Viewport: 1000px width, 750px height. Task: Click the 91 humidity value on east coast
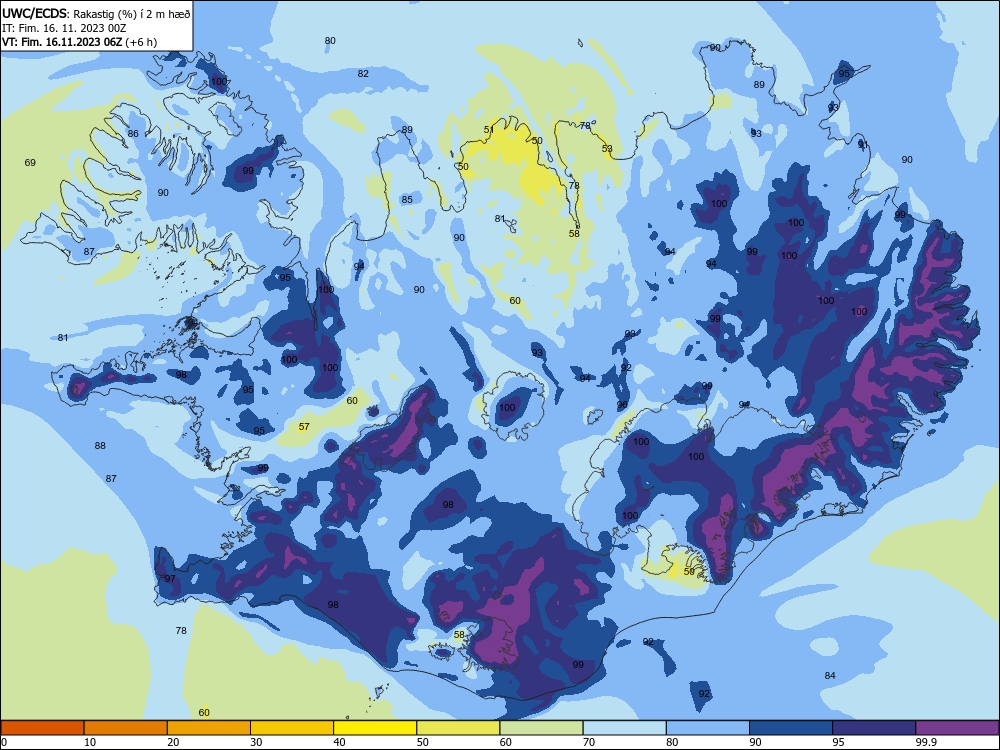tap(863, 145)
